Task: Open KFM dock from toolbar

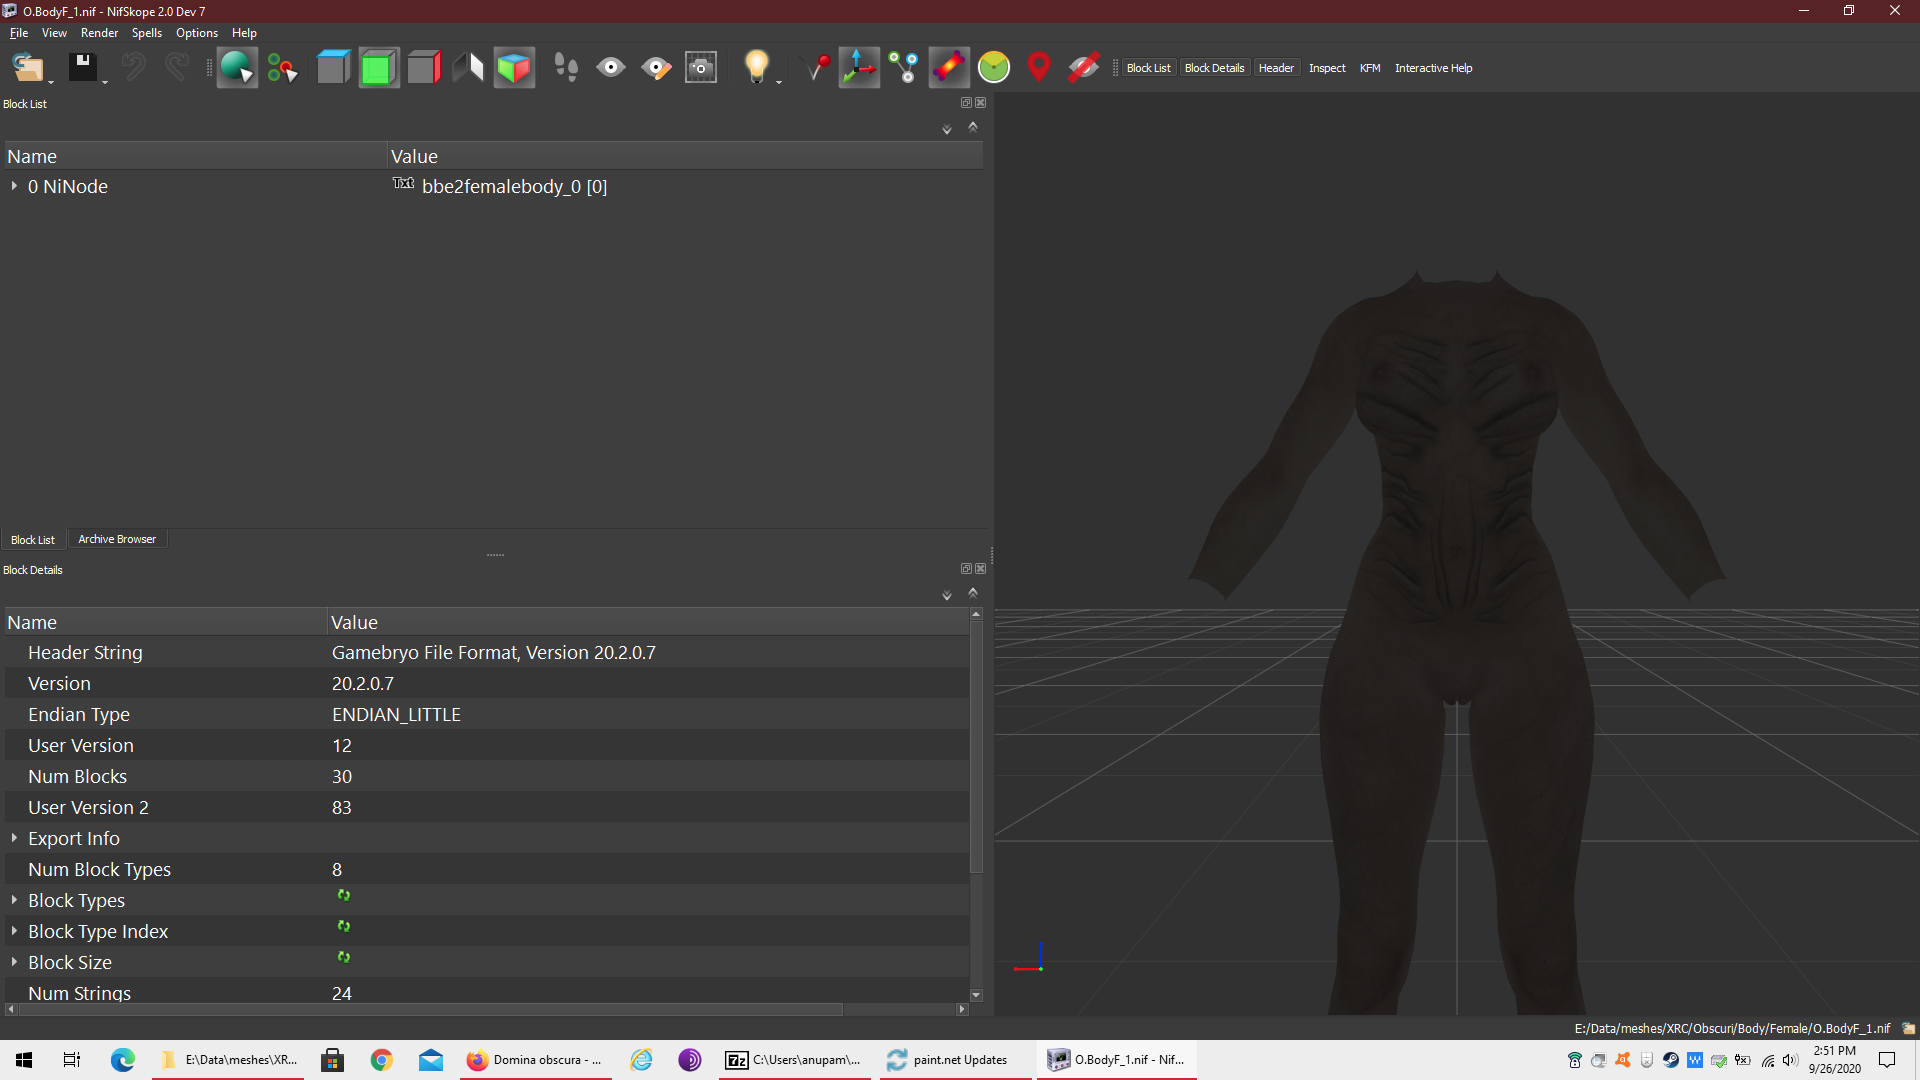Action: 1370,68
